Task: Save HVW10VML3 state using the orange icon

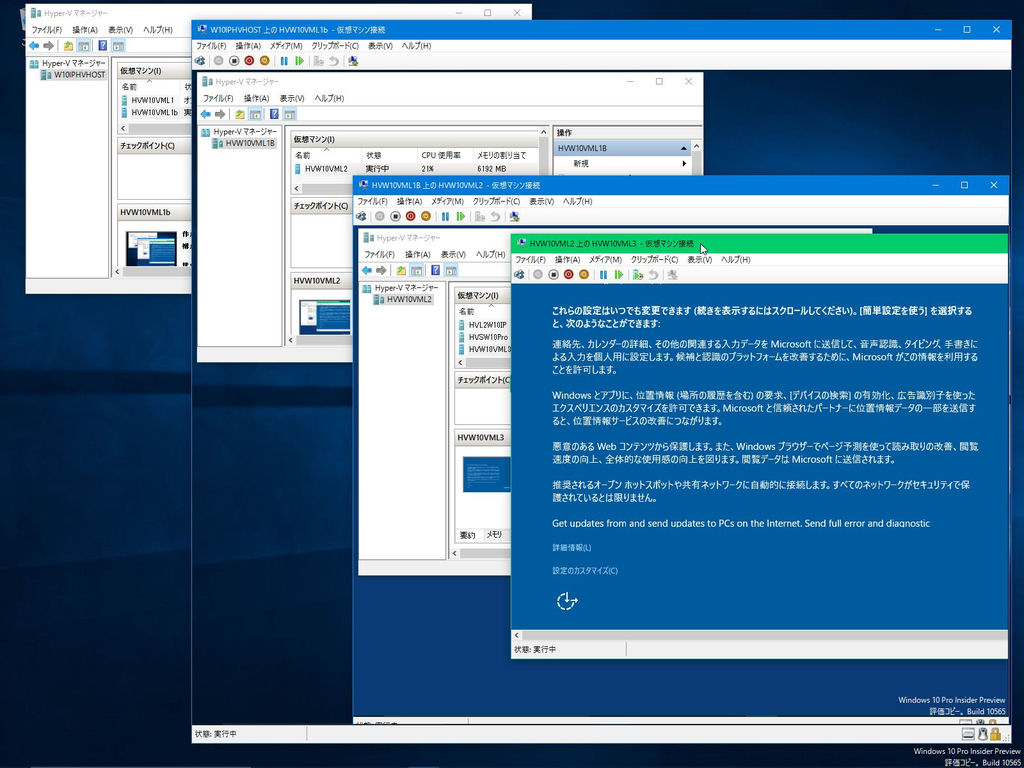Action: tap(584, 275)
